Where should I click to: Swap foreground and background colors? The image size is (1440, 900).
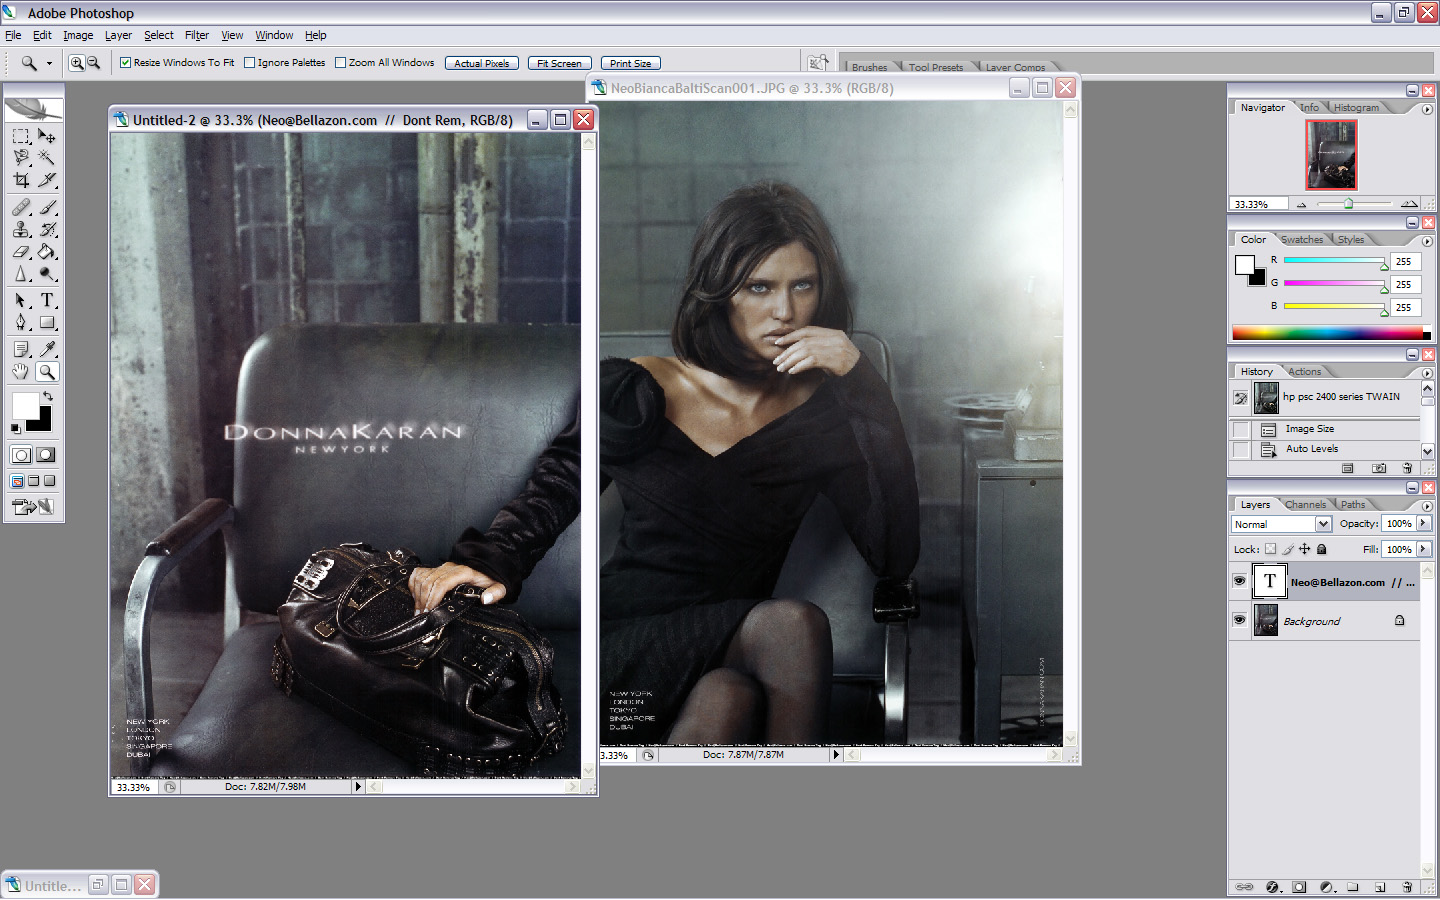coord(48,396)
